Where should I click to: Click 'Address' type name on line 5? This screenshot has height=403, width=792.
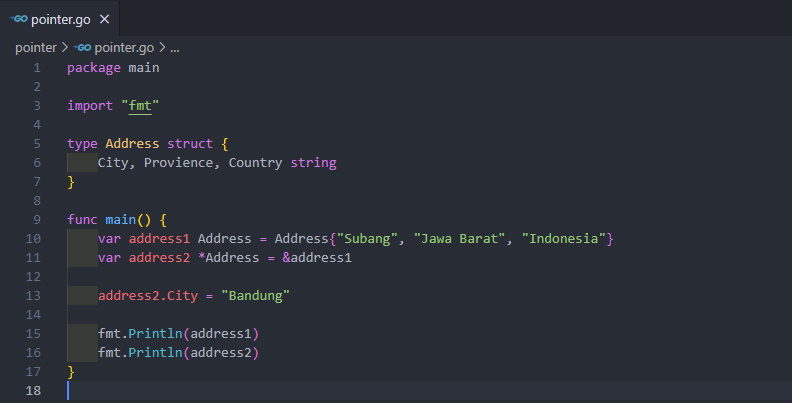(132, 143)
